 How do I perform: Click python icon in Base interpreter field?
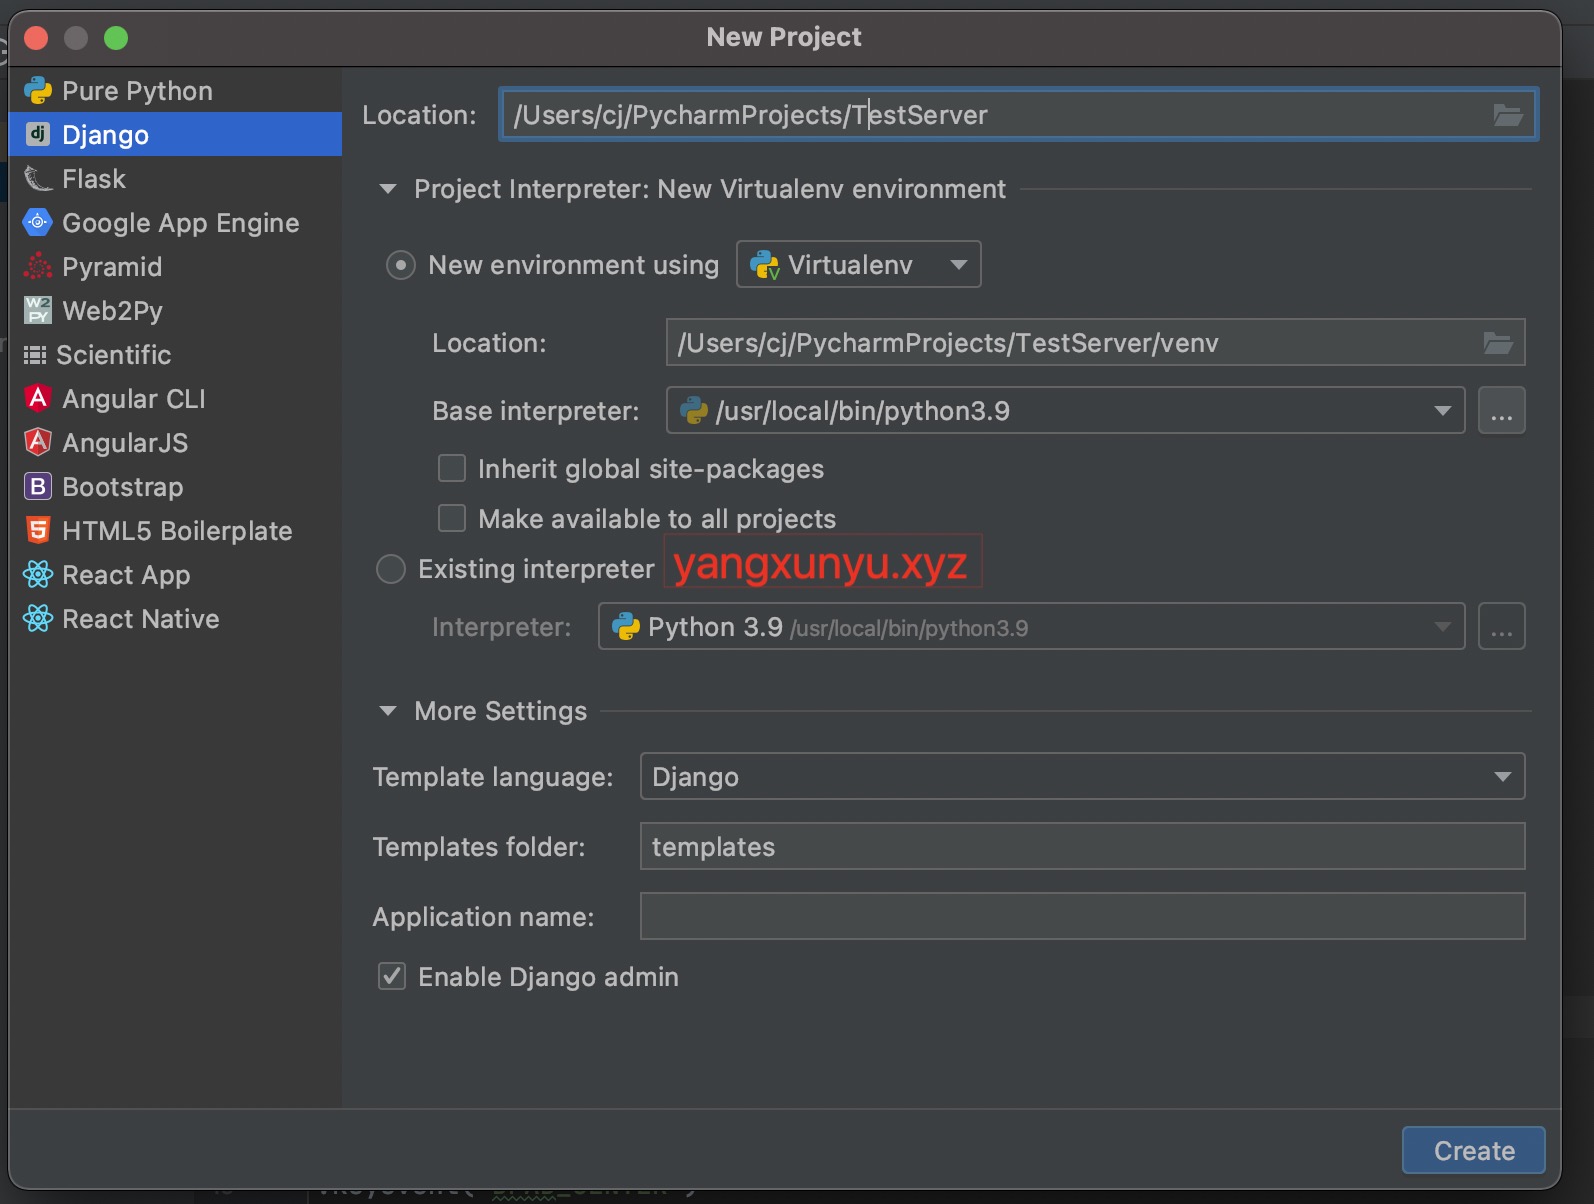tap(694, 411)
